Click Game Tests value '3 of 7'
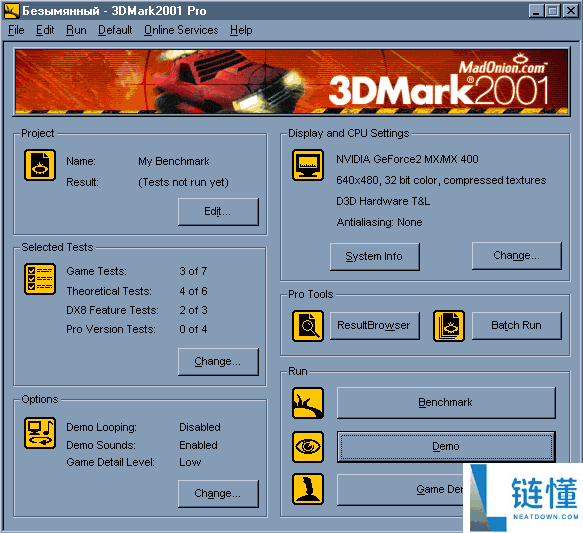 click(193, 271)
